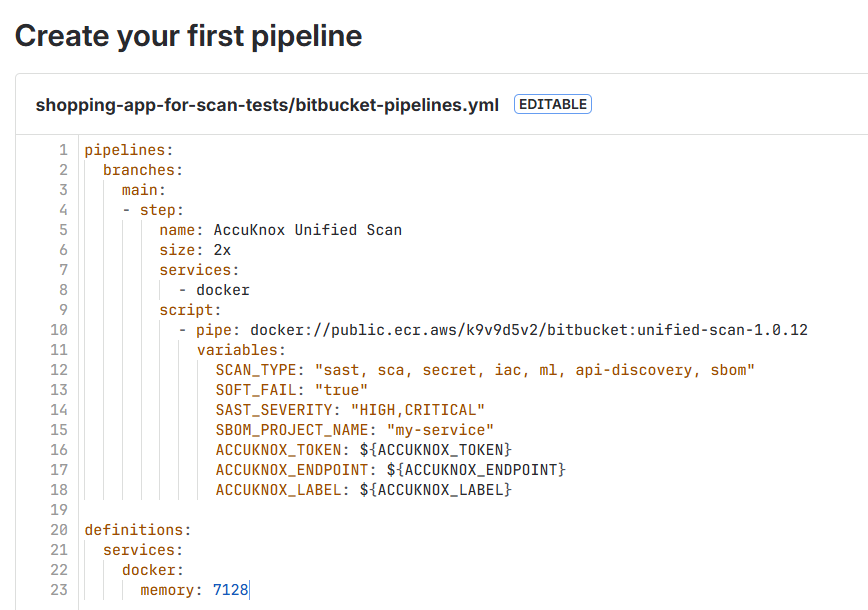Click the 'docker:' key on line 22
The image size is (868, 610).
point(153,570)
